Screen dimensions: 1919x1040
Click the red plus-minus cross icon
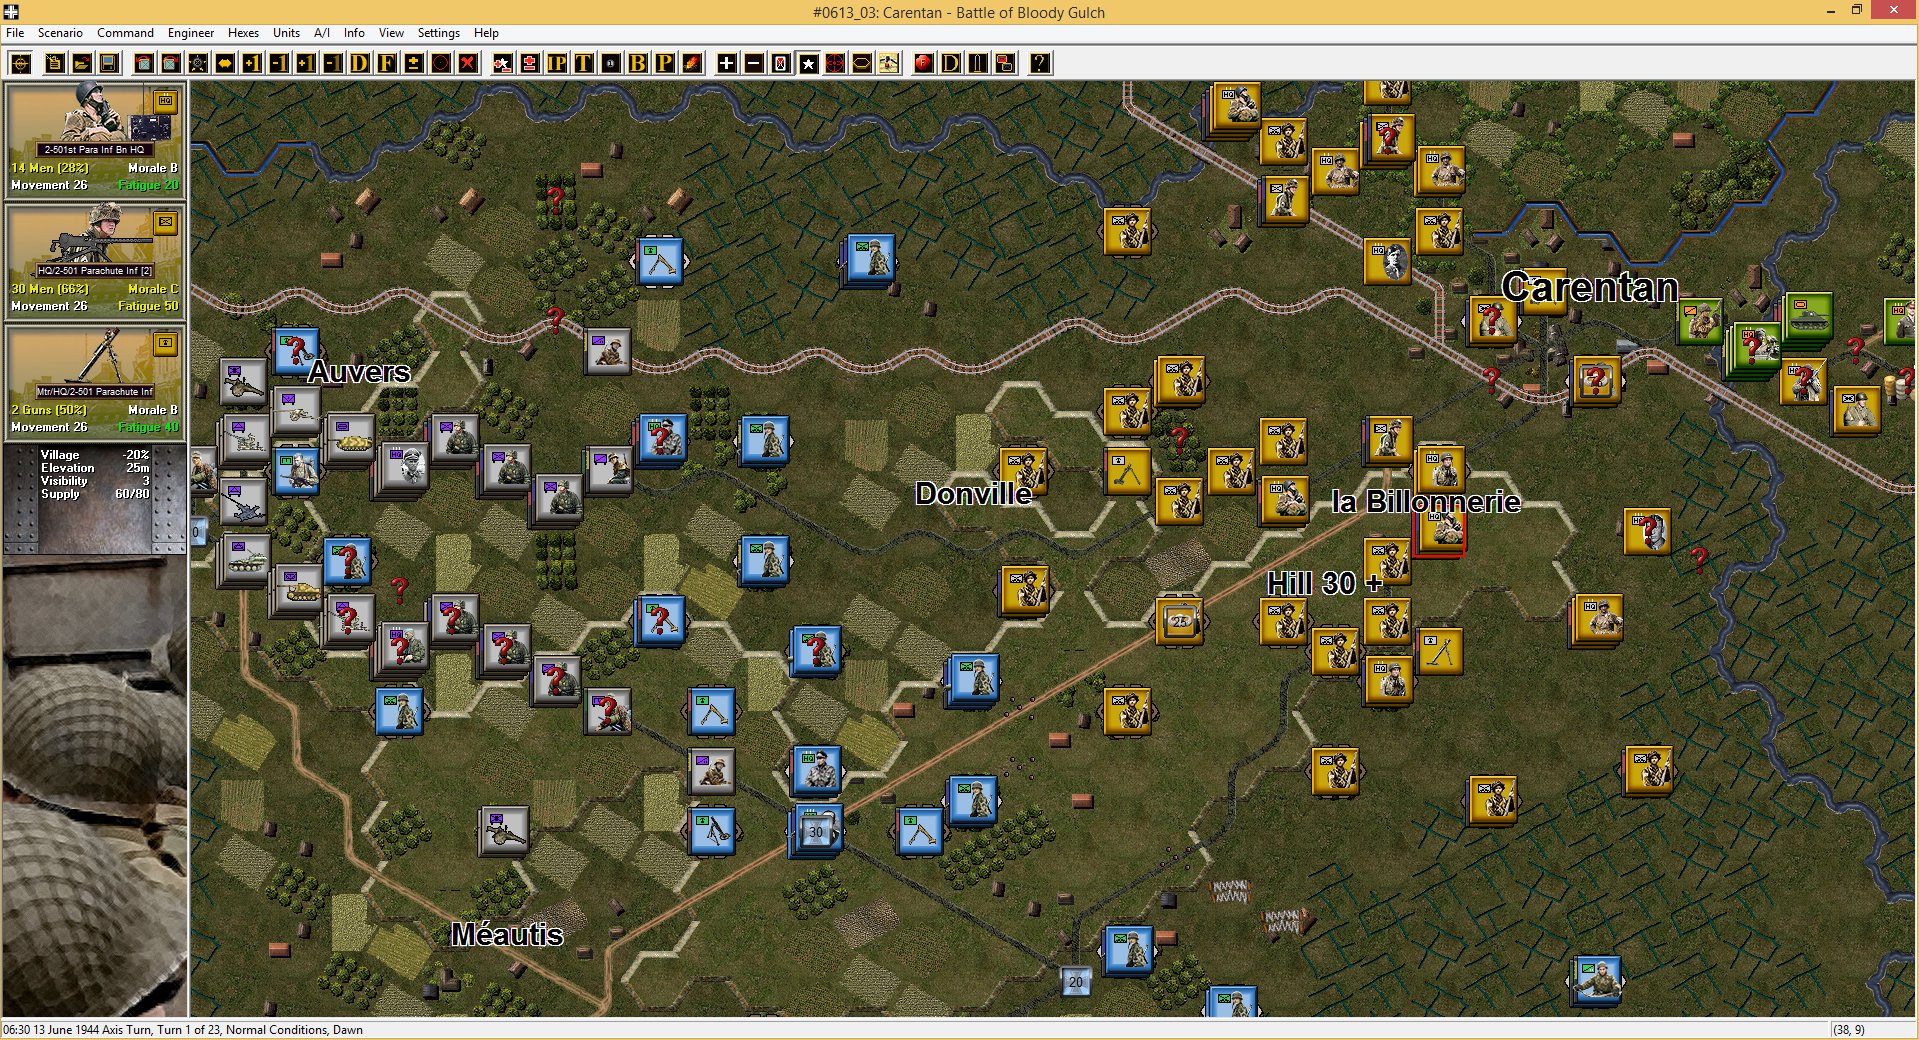(x=529, y=64)
